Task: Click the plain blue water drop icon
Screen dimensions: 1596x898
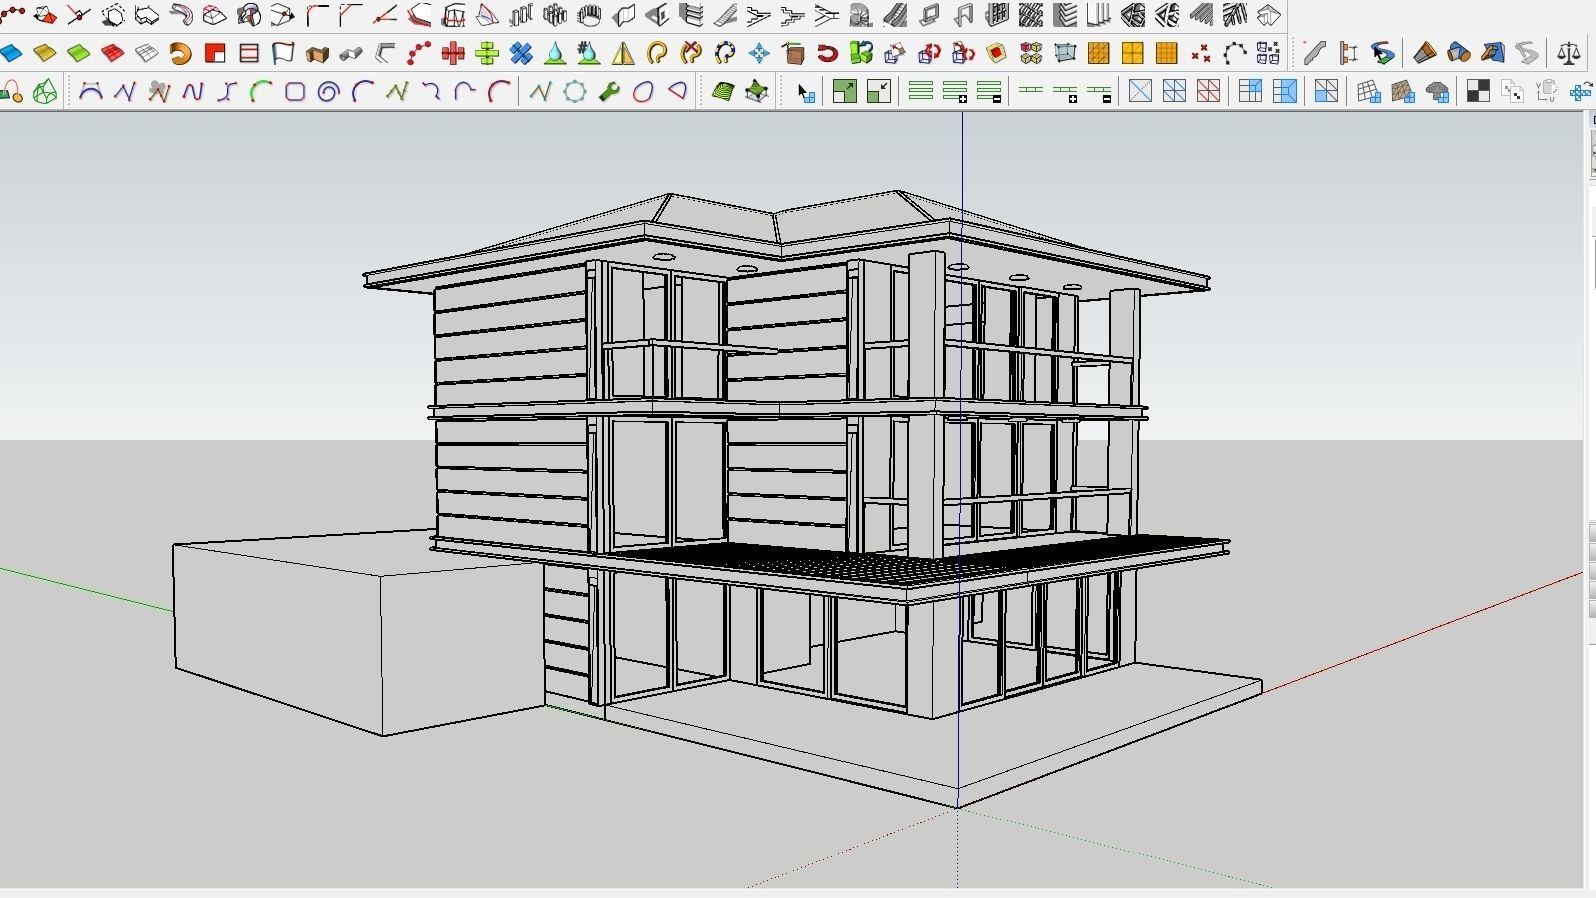Action: tap(555, 53)
